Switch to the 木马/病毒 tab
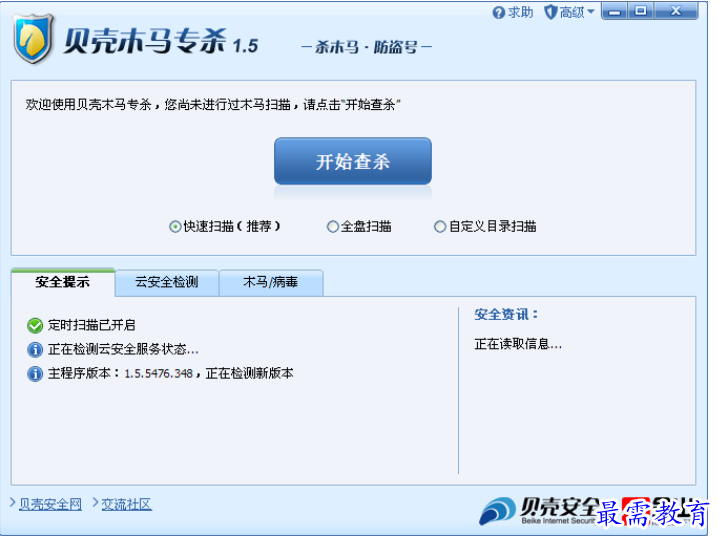 [x=271, y=282]
